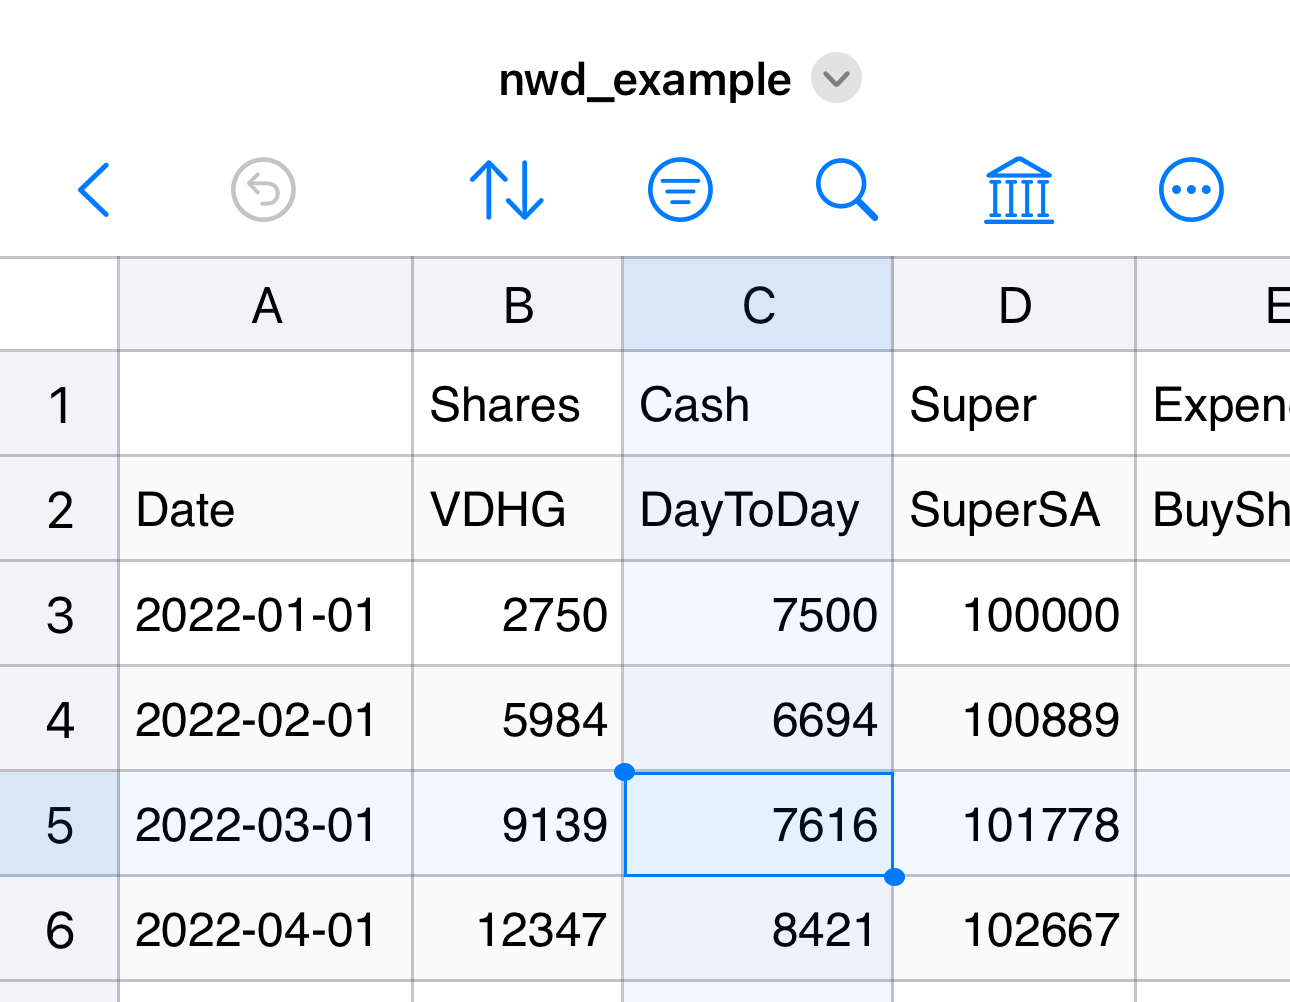The width and height of the screenshot is (1290, 1002).
Task: Select column C header
Action: coord(758,305)
